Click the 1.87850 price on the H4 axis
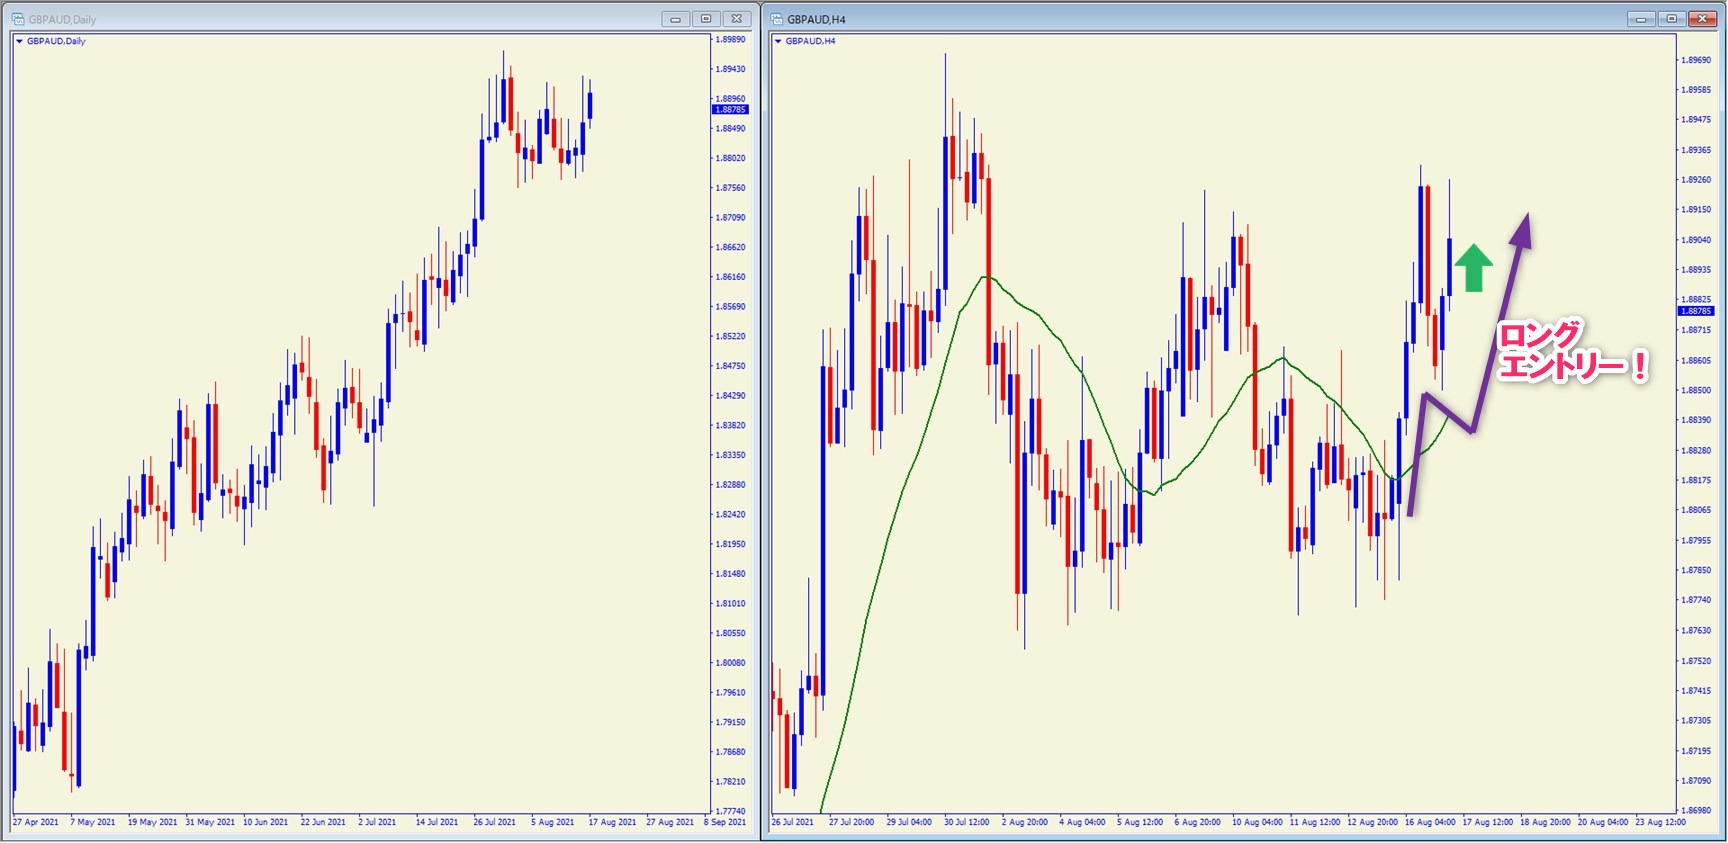Screen dimensions: 1728x843 click(1697, 570)
